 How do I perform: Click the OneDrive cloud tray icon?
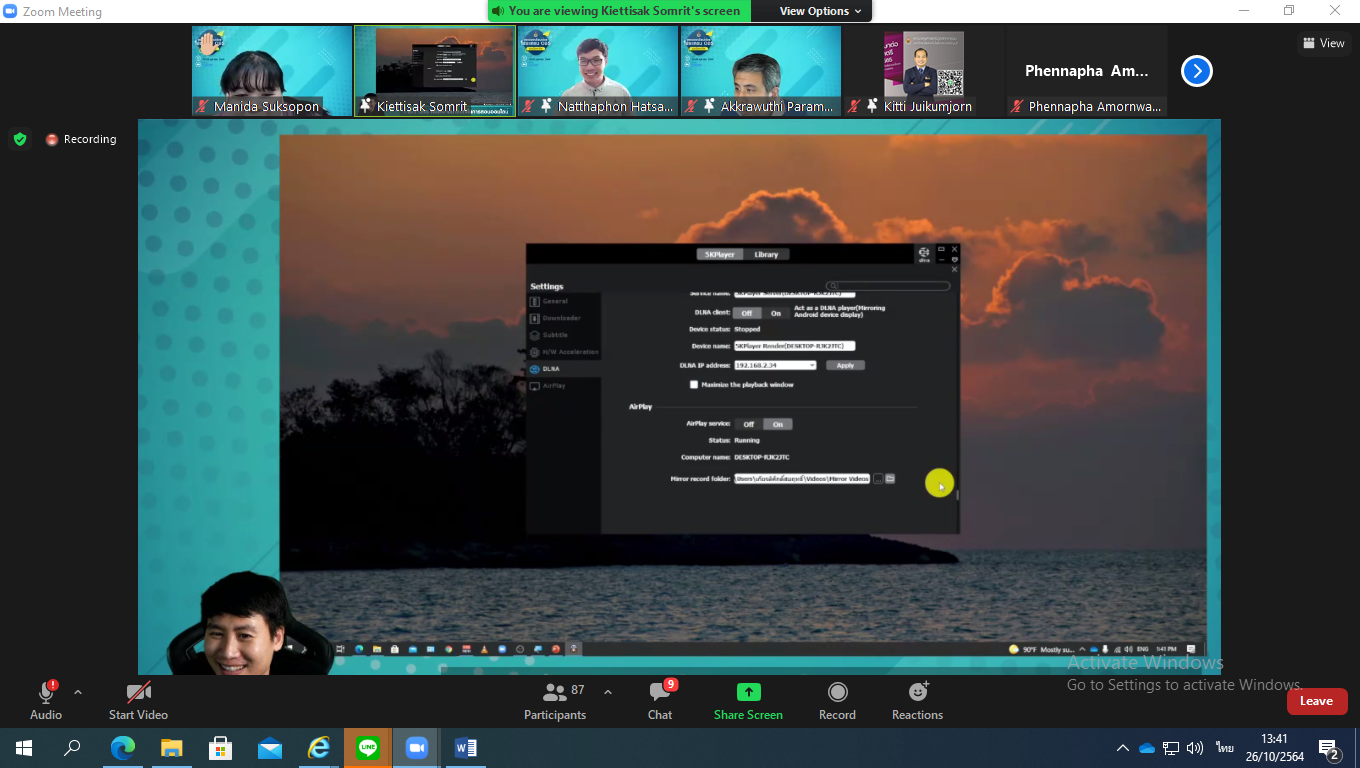[x=1147, y=748]
